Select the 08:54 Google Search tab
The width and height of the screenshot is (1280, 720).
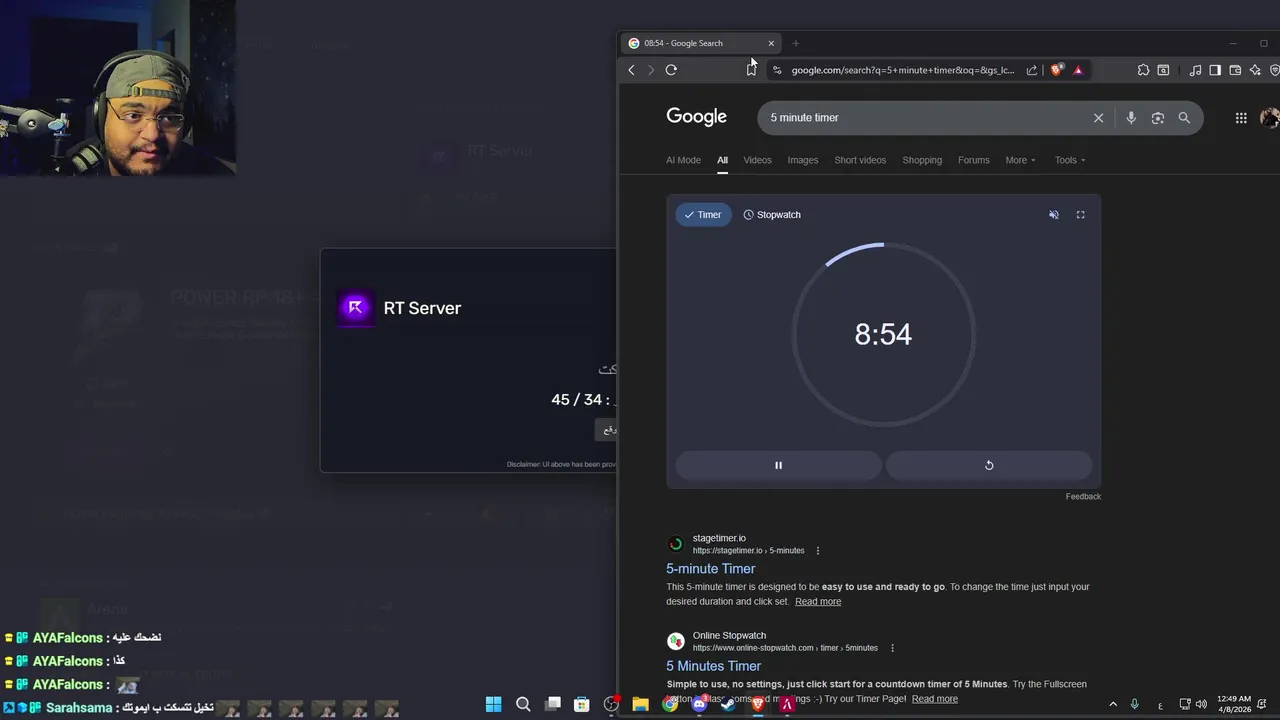(701, 43)
